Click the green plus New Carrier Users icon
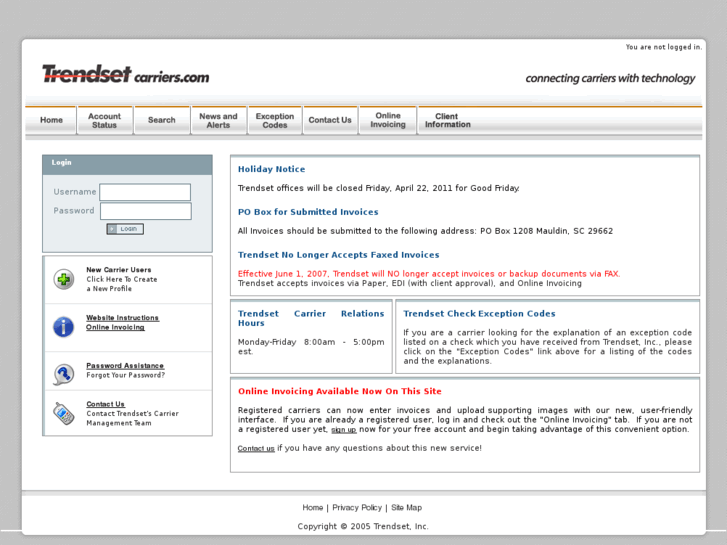727x545 pixels. click(x=64, y=279)
